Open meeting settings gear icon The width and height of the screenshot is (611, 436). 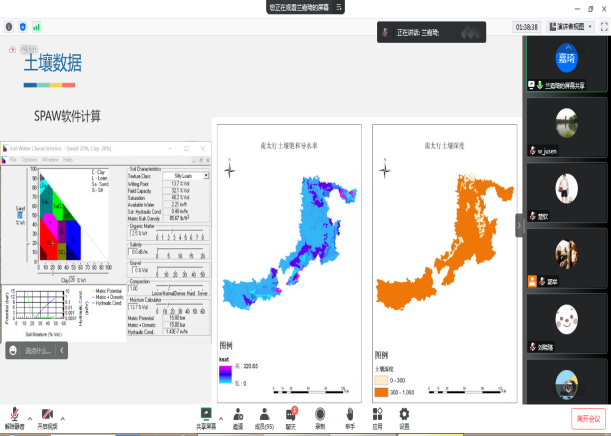(x=404, y=413)
